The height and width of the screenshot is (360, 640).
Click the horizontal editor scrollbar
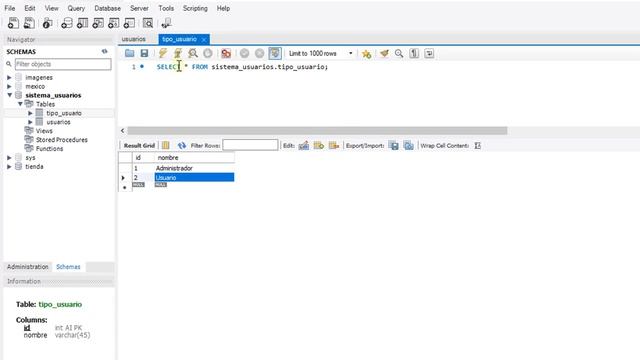pos(317,131)
